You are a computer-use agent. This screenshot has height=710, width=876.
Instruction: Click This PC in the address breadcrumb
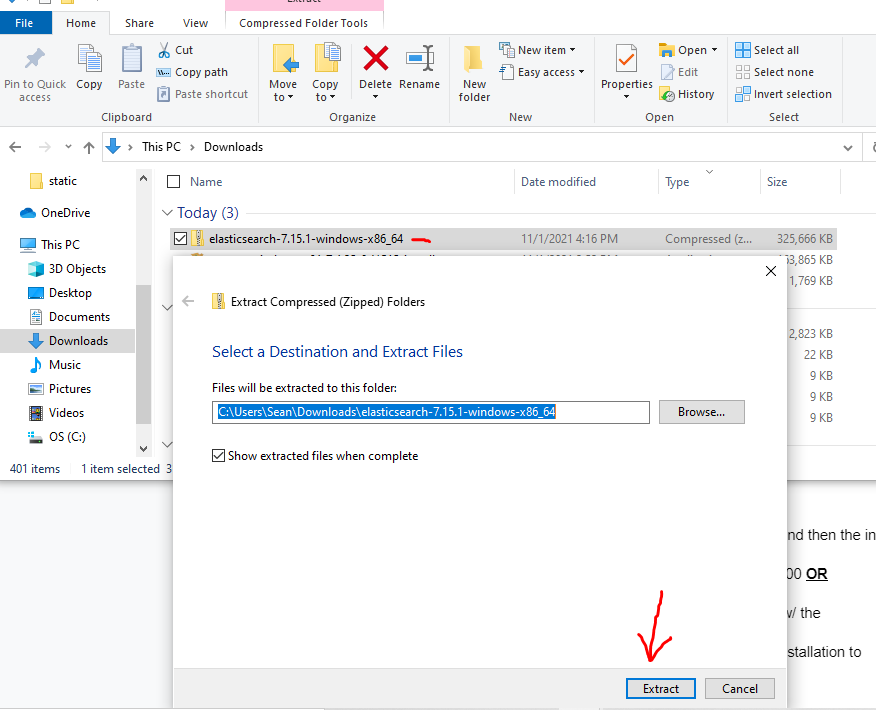(x=161, y=147)
